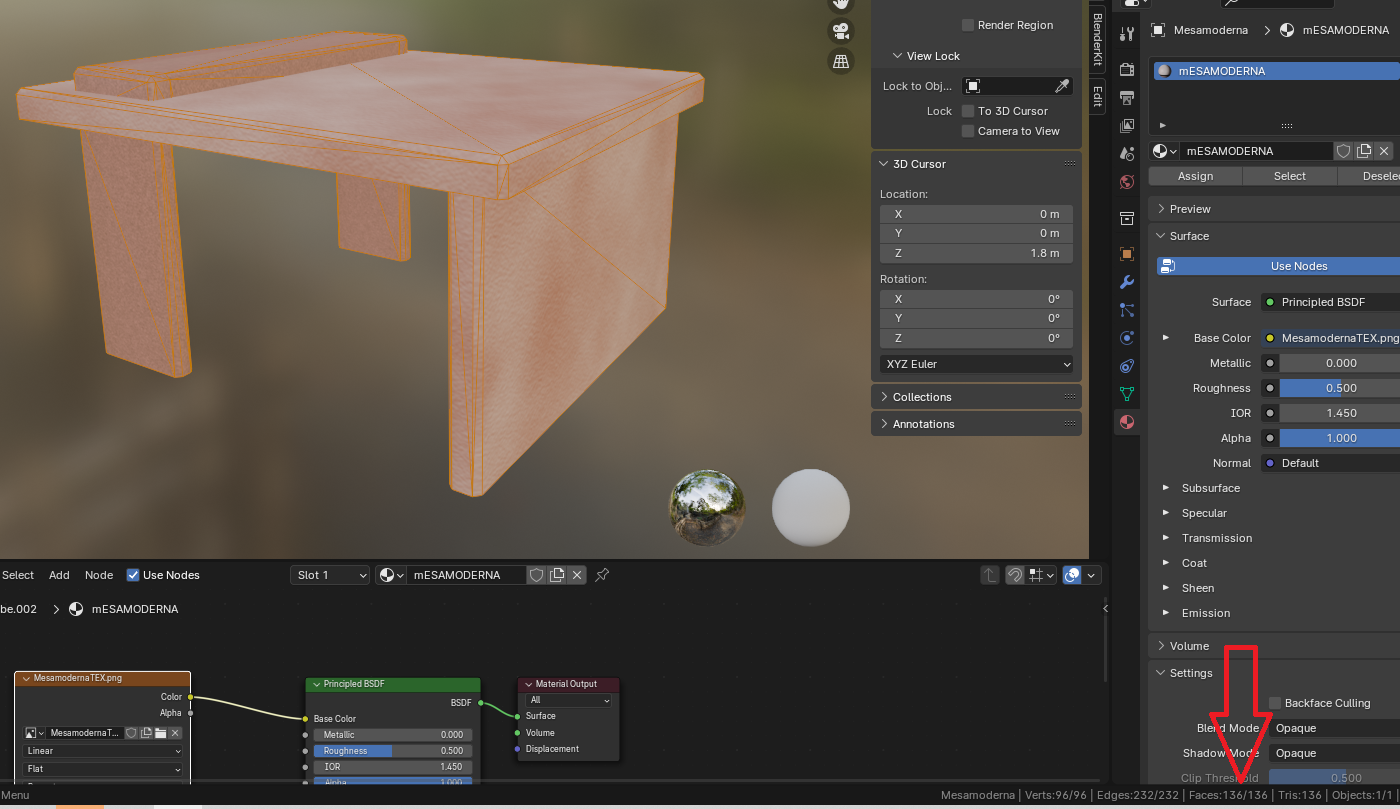Screen dimensions: 1400x809
Task: Click the Assign material button
Action: coord(1195,176)
